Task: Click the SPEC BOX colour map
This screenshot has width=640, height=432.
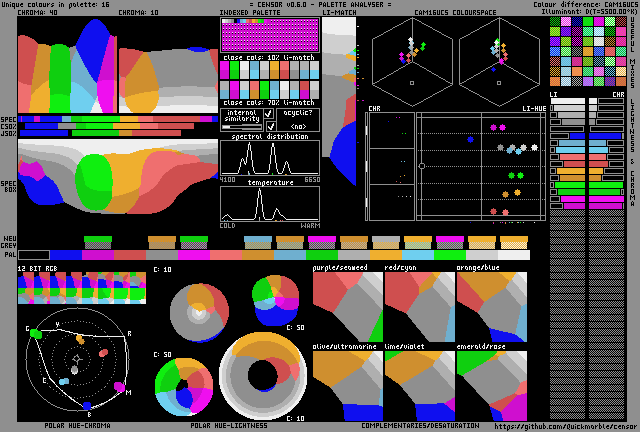Action: point(118,176)
